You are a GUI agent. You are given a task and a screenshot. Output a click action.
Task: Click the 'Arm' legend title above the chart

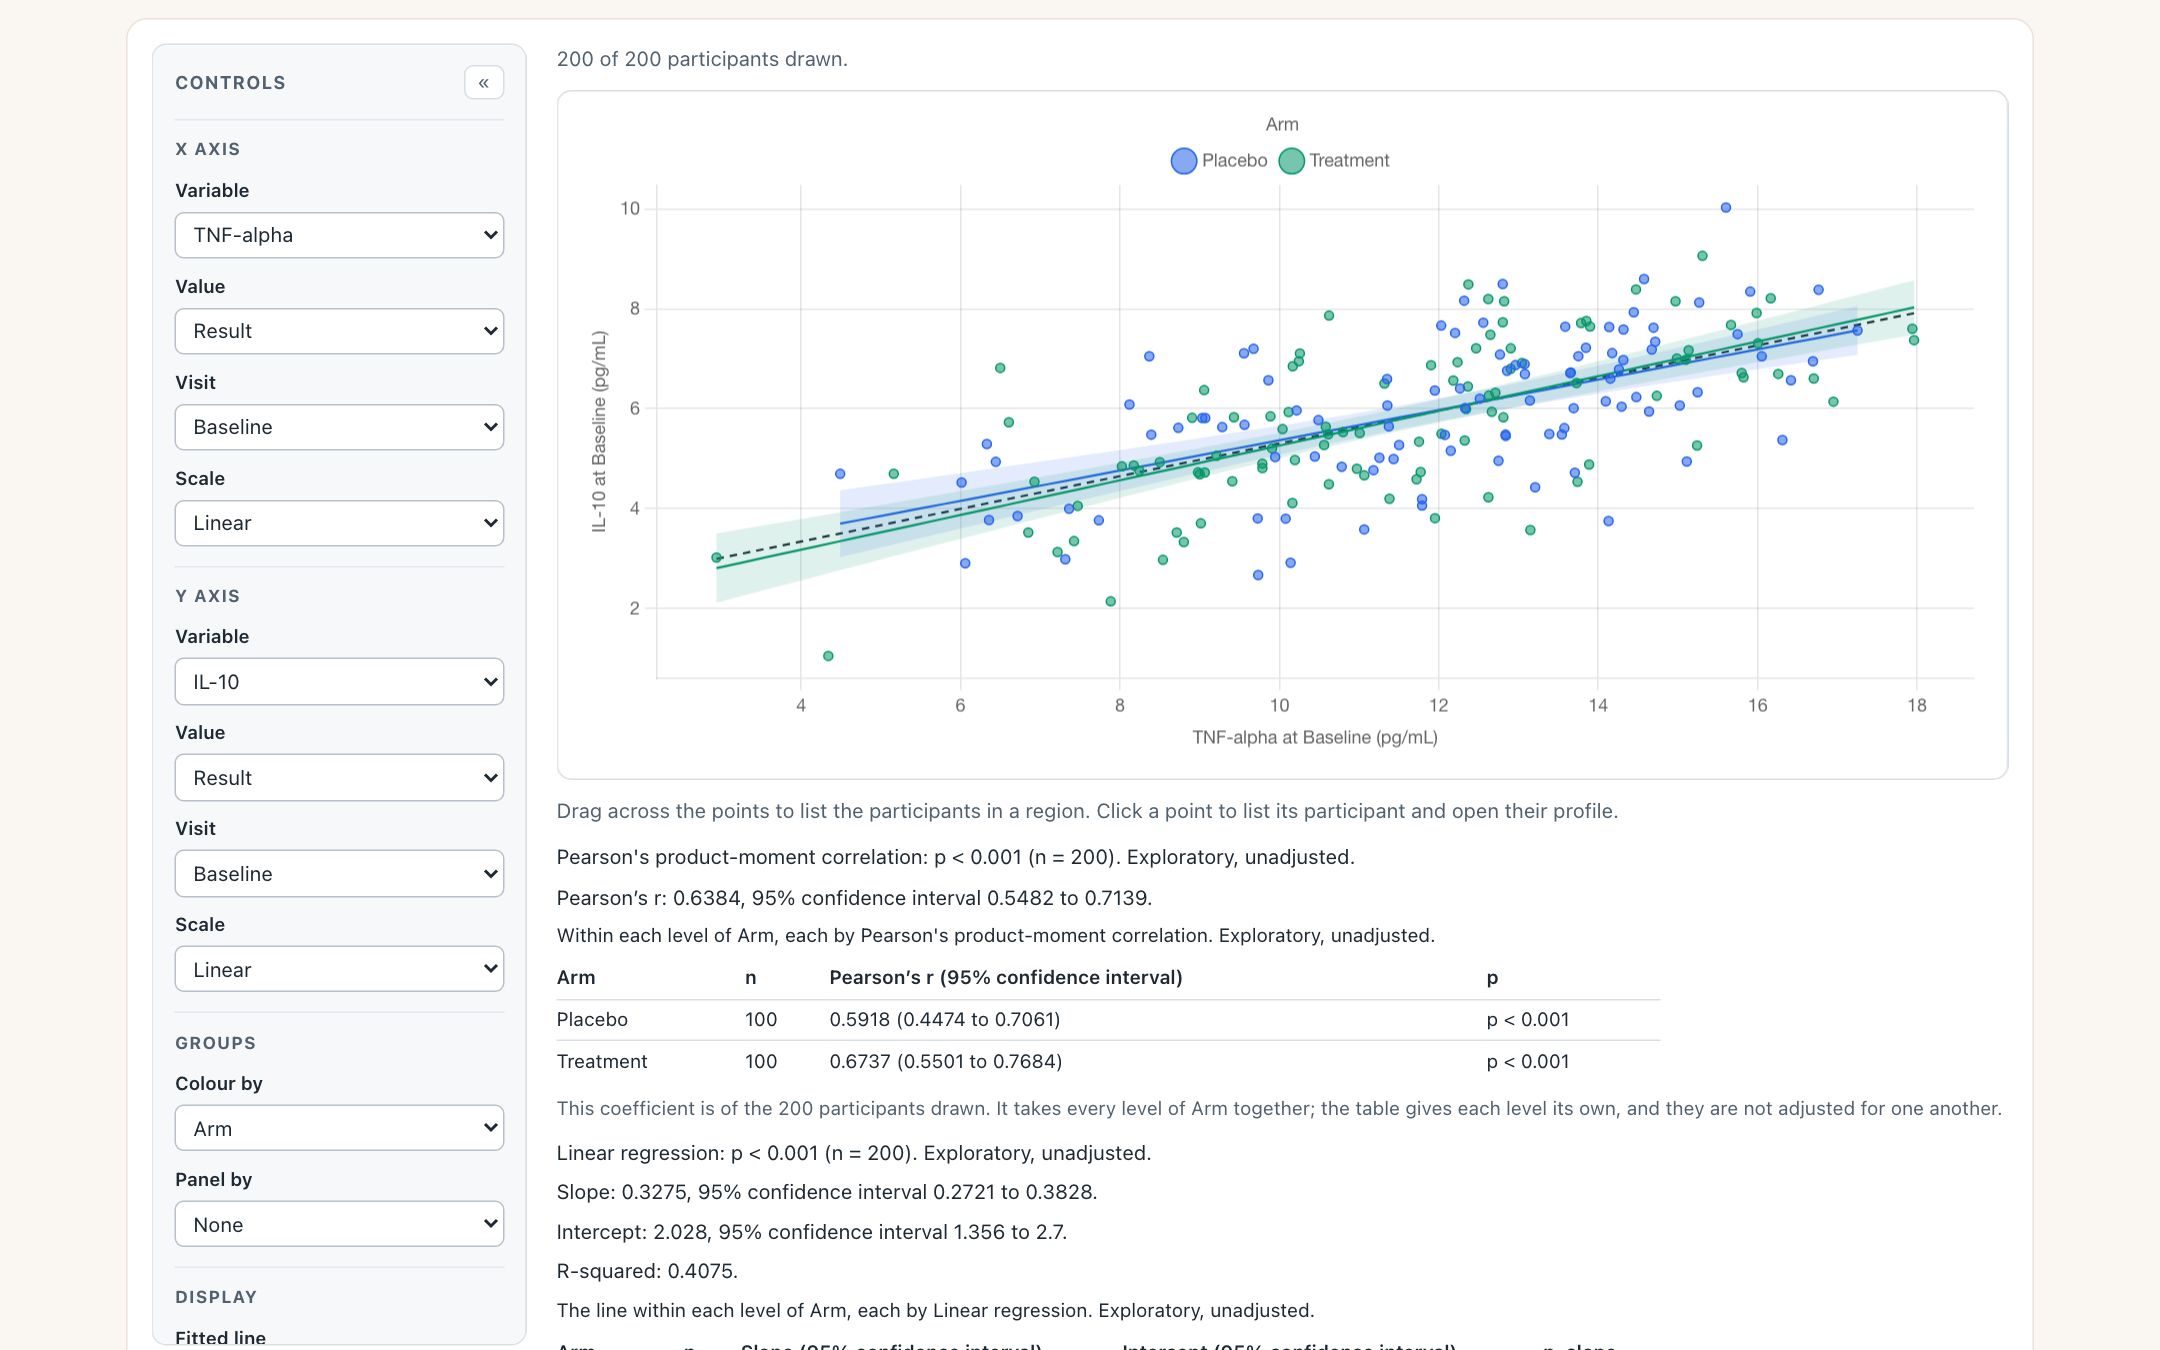[1282, 124]
